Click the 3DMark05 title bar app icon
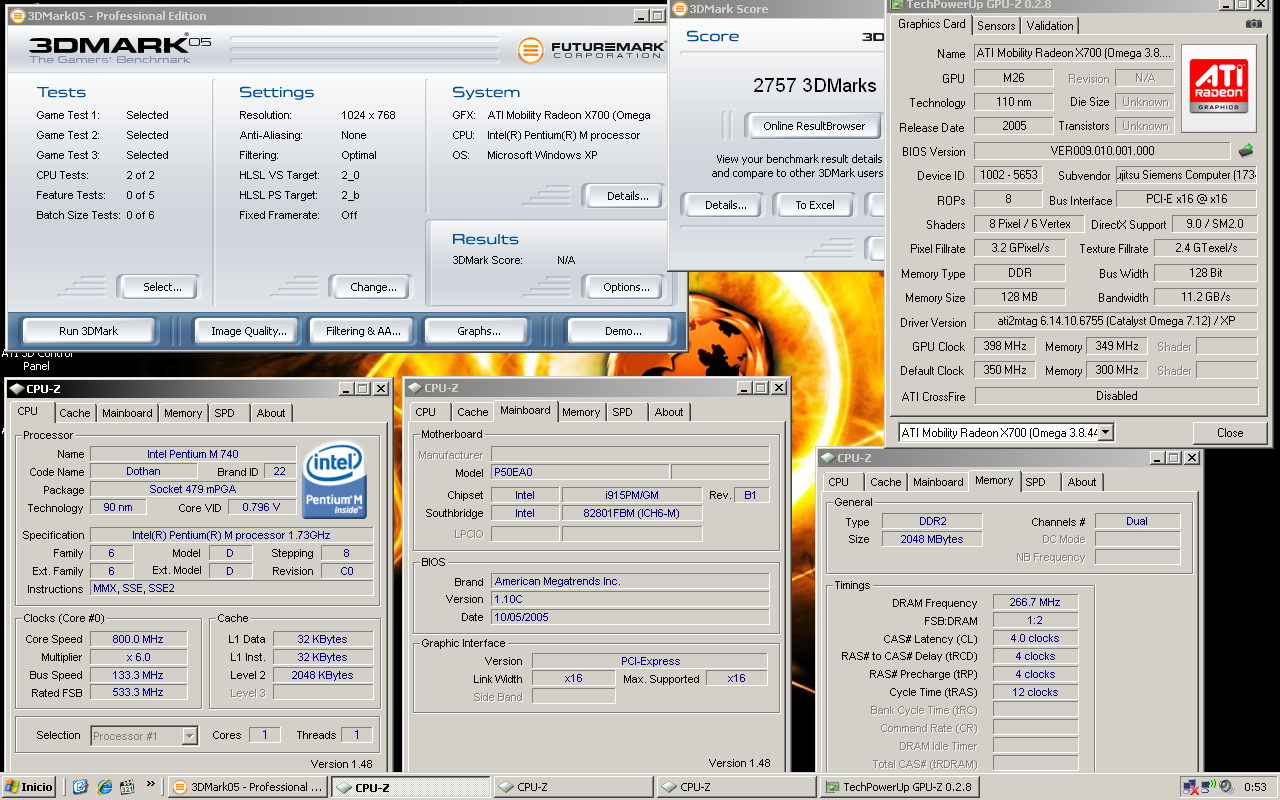 click(17, 16)
